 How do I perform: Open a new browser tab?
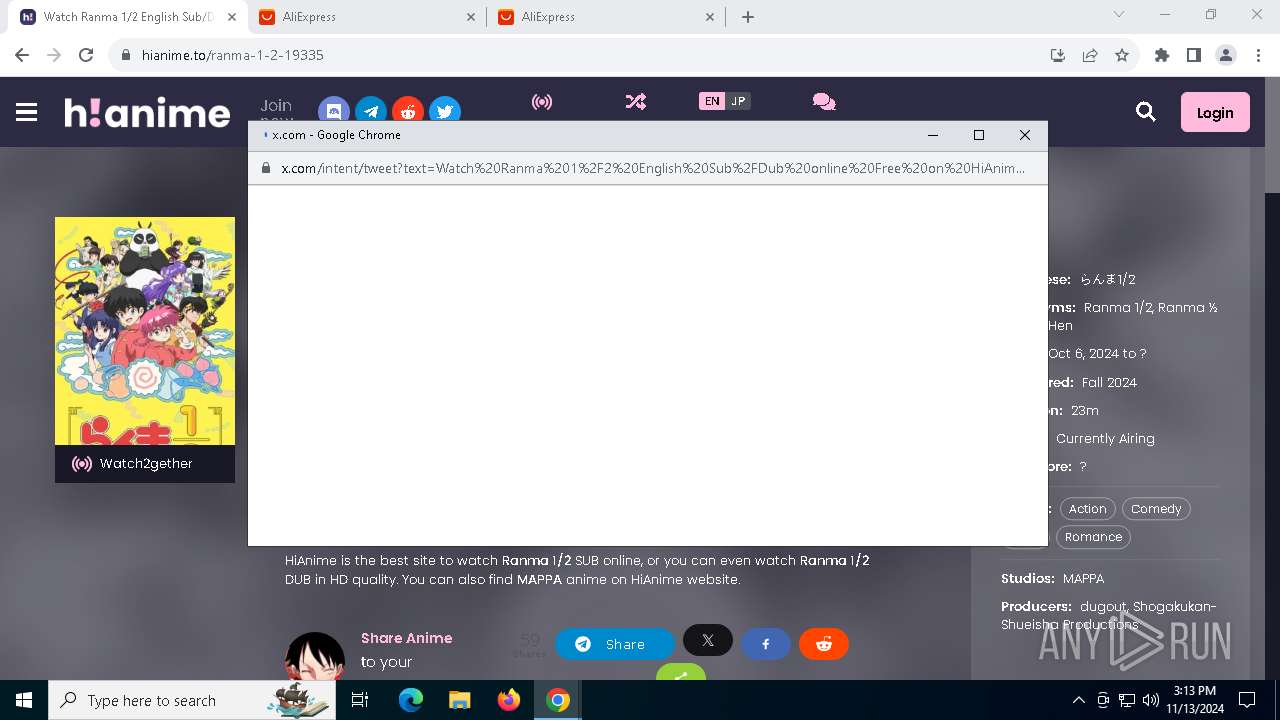tap(748, 17)
